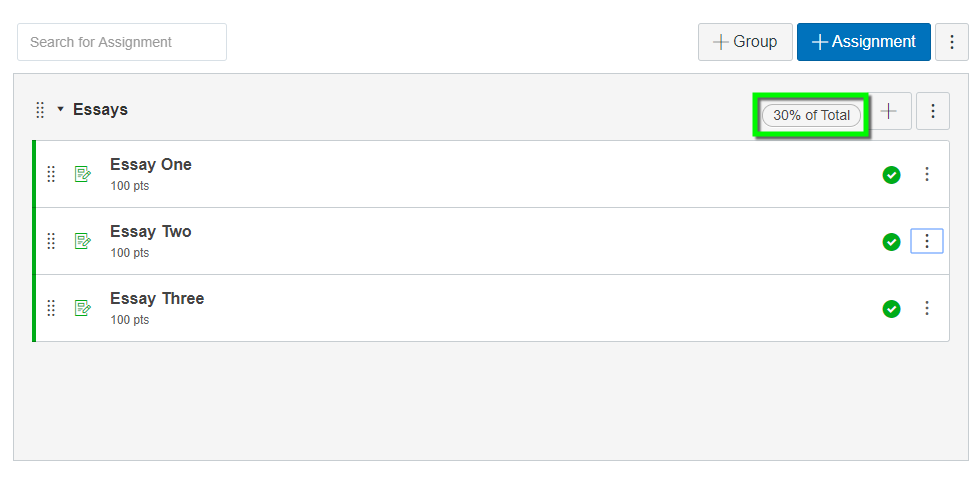Open the Essay Three options menu

click(x=927, y=308)
